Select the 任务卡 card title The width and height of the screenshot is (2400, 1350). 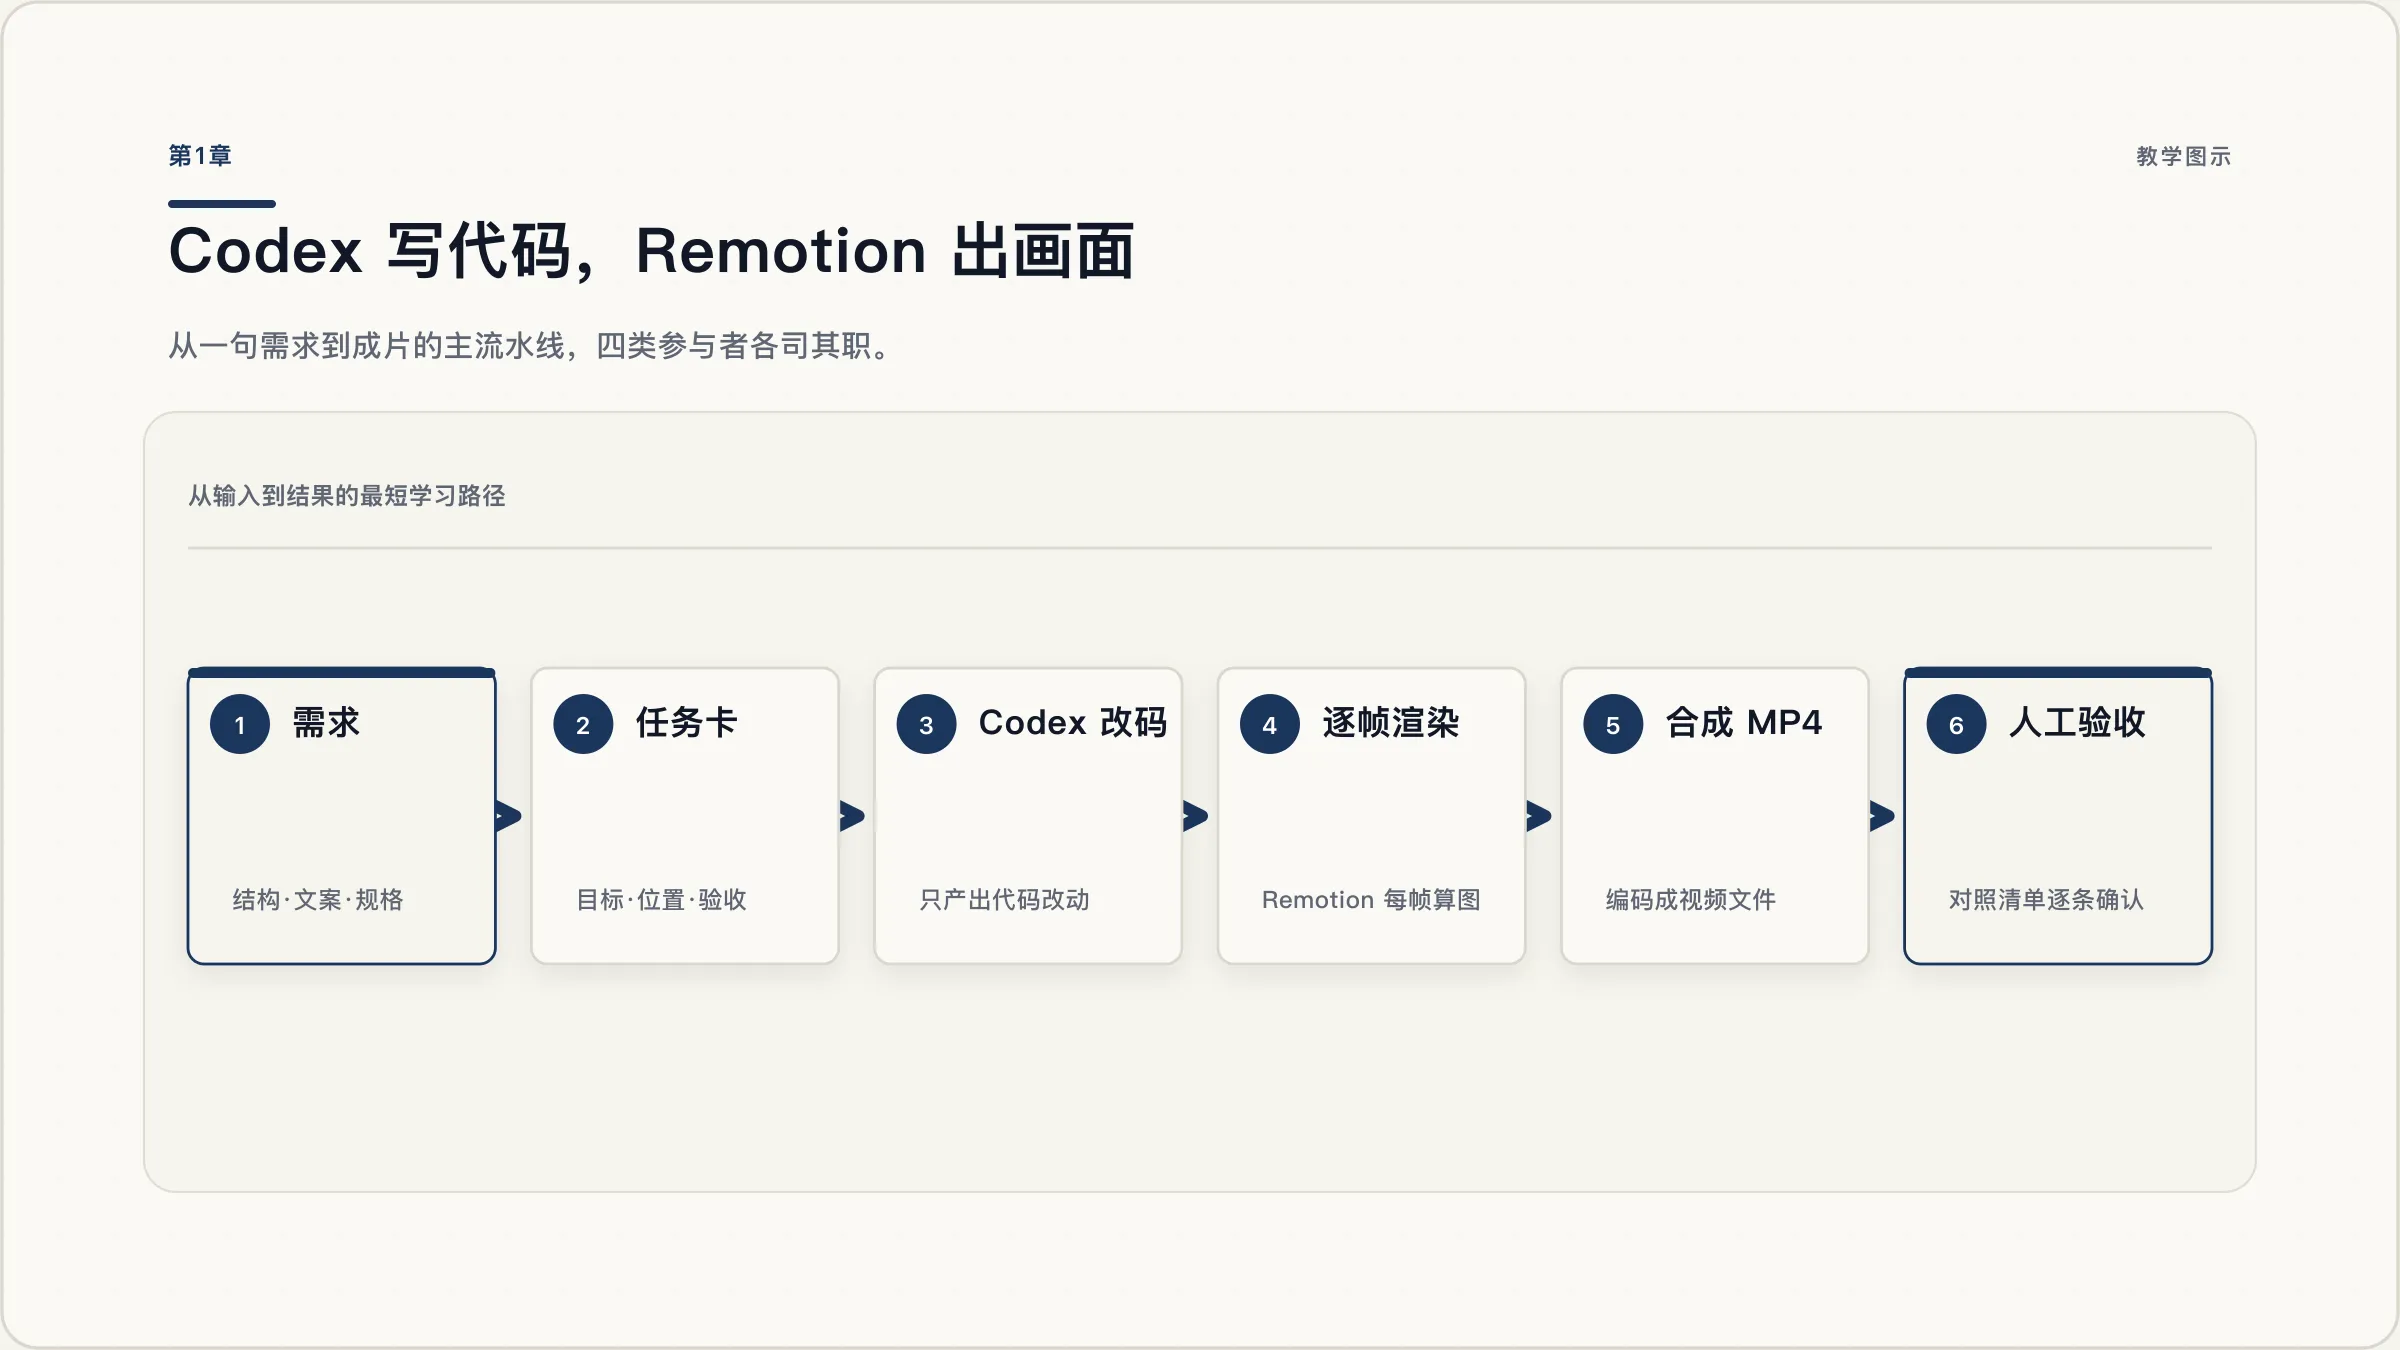(686, 722)
